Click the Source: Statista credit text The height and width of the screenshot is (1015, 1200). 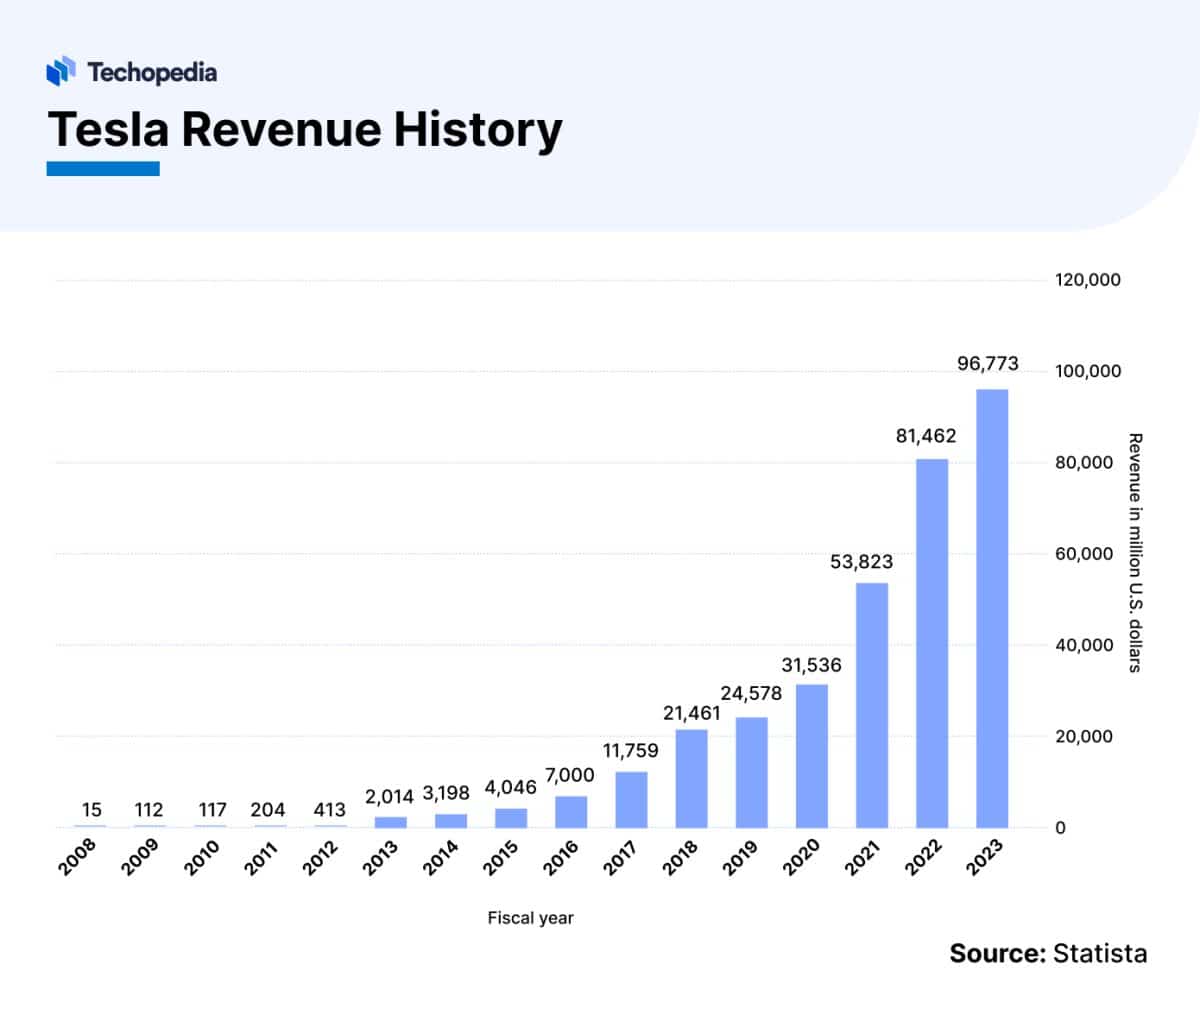tap(1048, 953)
